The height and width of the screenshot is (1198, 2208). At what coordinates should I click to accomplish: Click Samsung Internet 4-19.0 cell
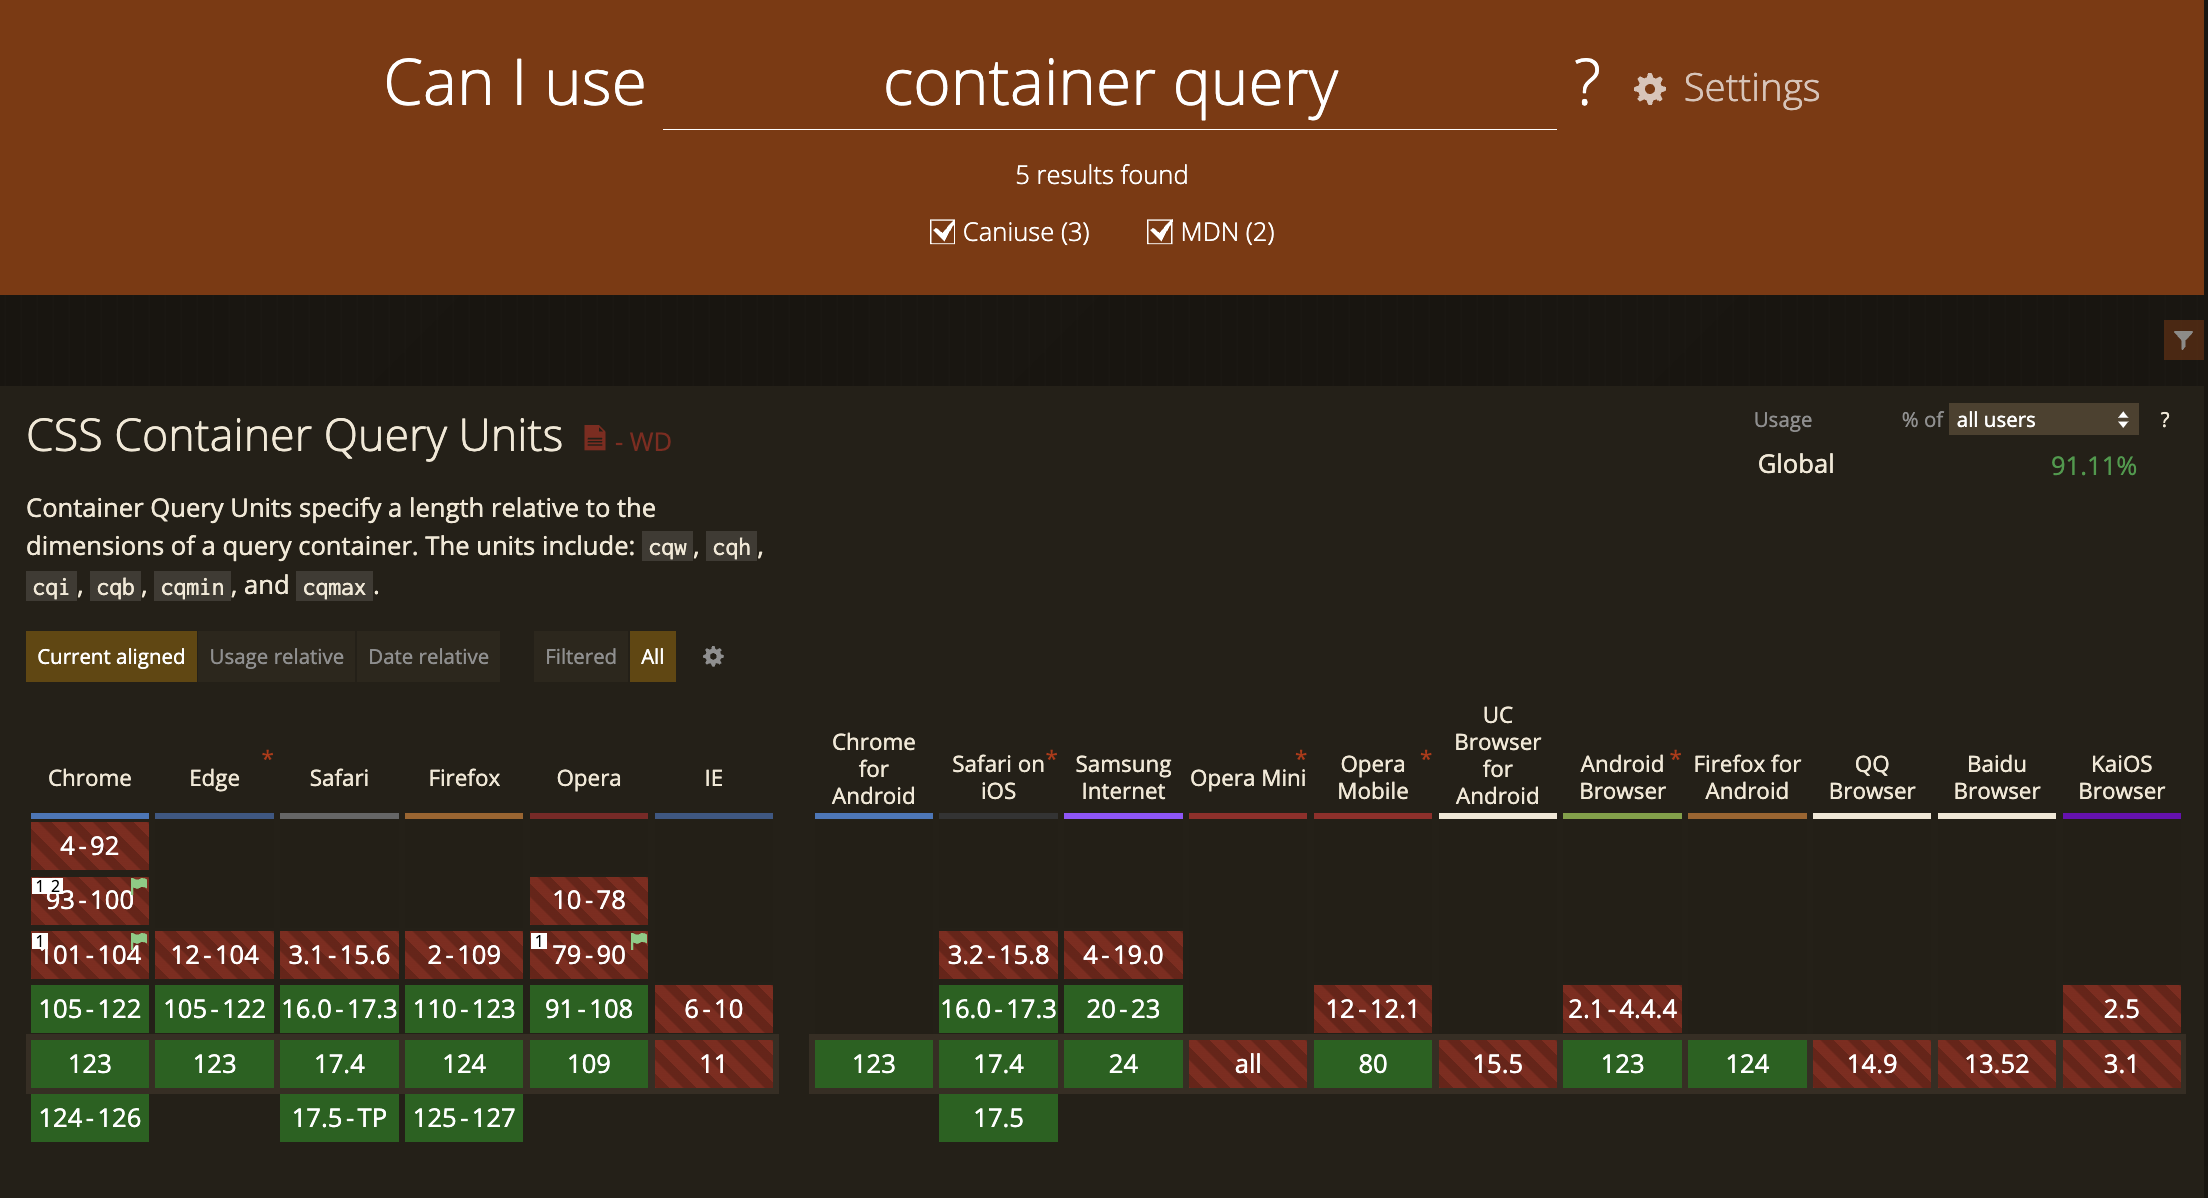coord(1123,955)
